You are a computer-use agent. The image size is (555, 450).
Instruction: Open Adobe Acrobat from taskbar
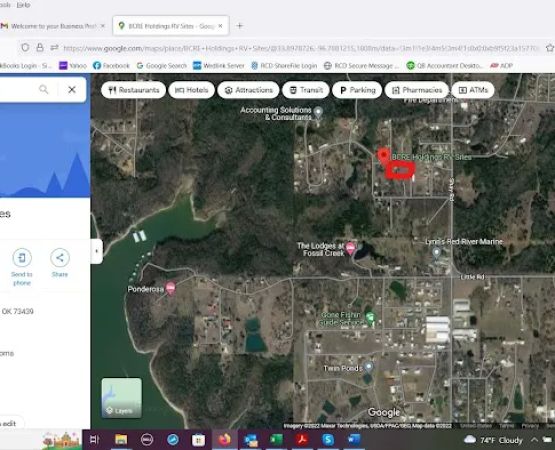click(x=302, y=440)
